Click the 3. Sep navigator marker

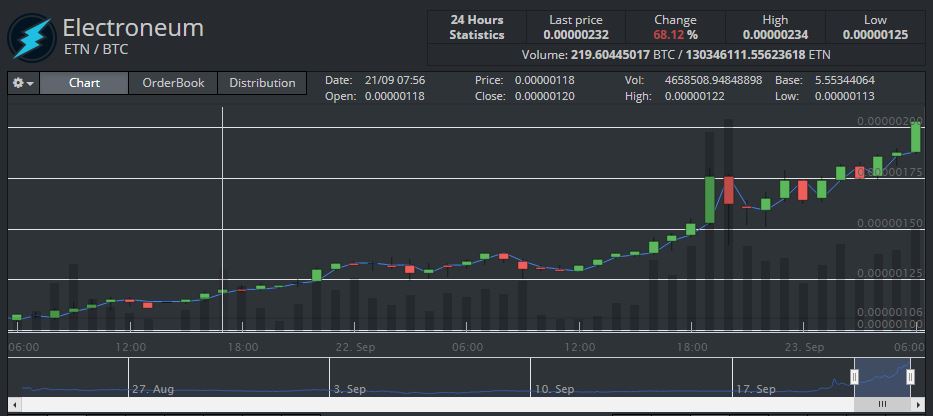(349, 389)
